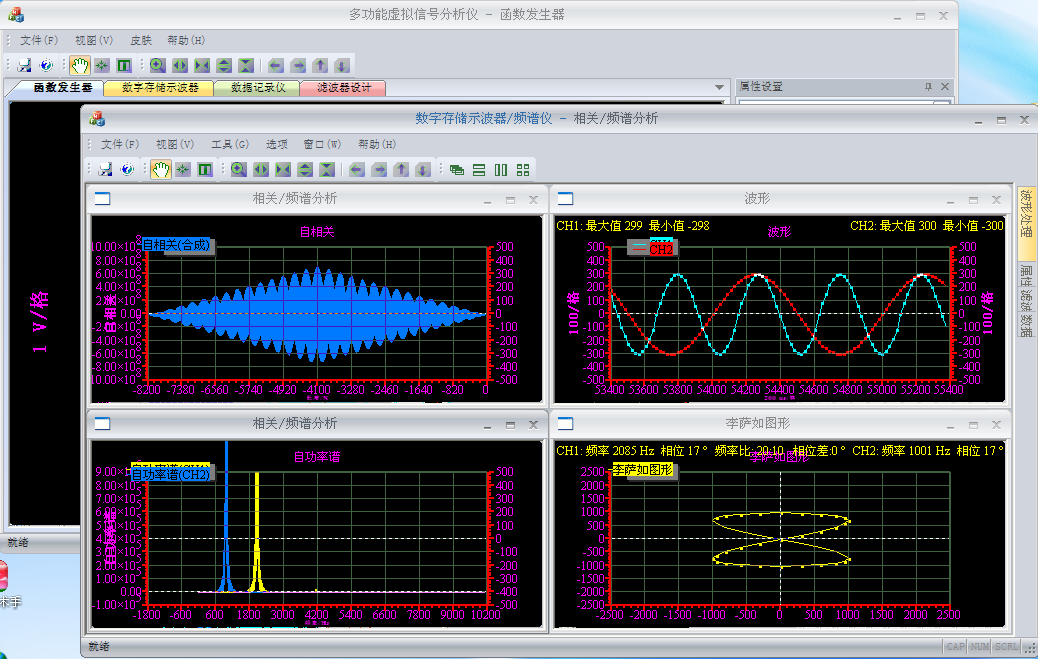Click horizontal expand icon in oscilloscope toolbar
Screen dimensions: 1038x659
pos(261,170)
